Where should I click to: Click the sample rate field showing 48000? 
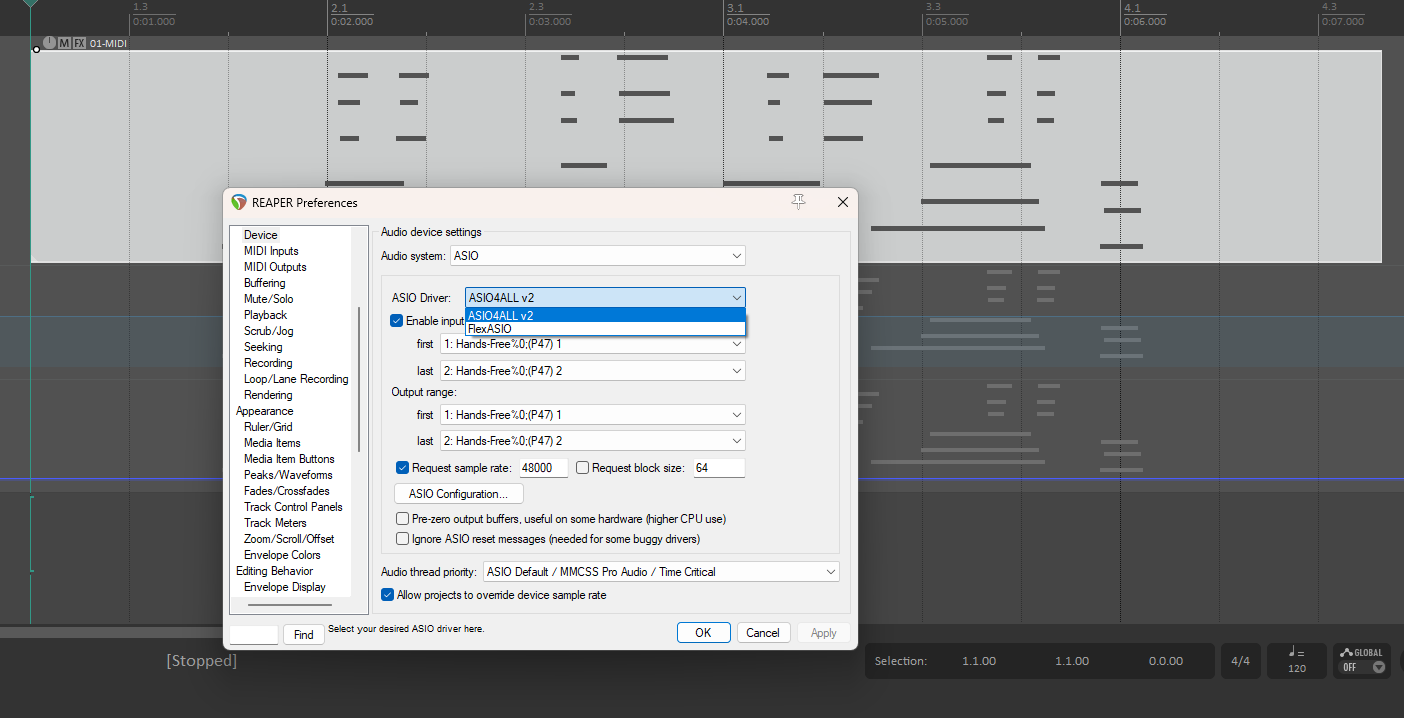543,468
